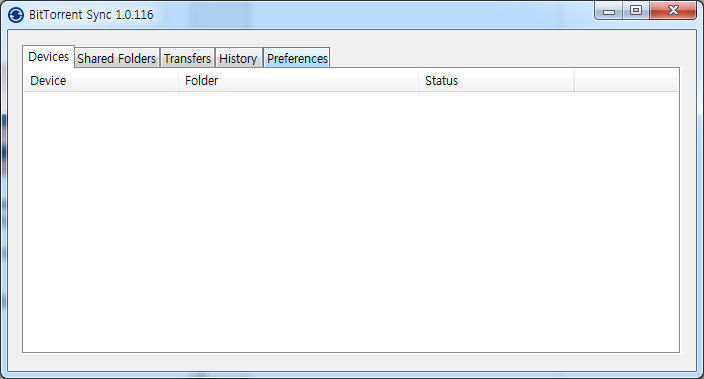Screen dimensions: 704x379
Task: Go to the History tab
Action: [x=238, y=58]
